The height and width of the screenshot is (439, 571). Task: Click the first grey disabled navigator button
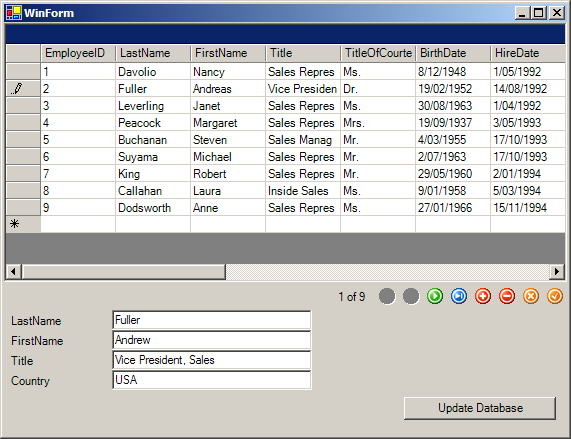tap(387, 296)
